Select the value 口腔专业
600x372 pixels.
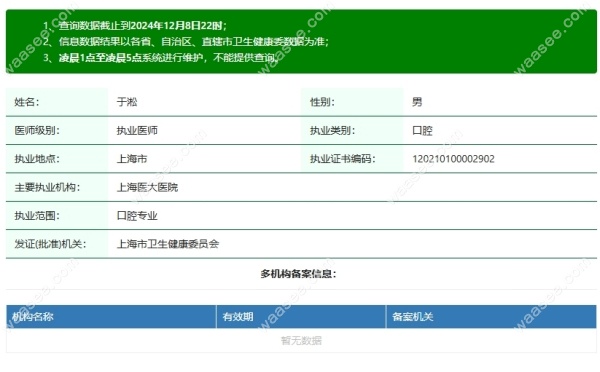click(137, 215)
